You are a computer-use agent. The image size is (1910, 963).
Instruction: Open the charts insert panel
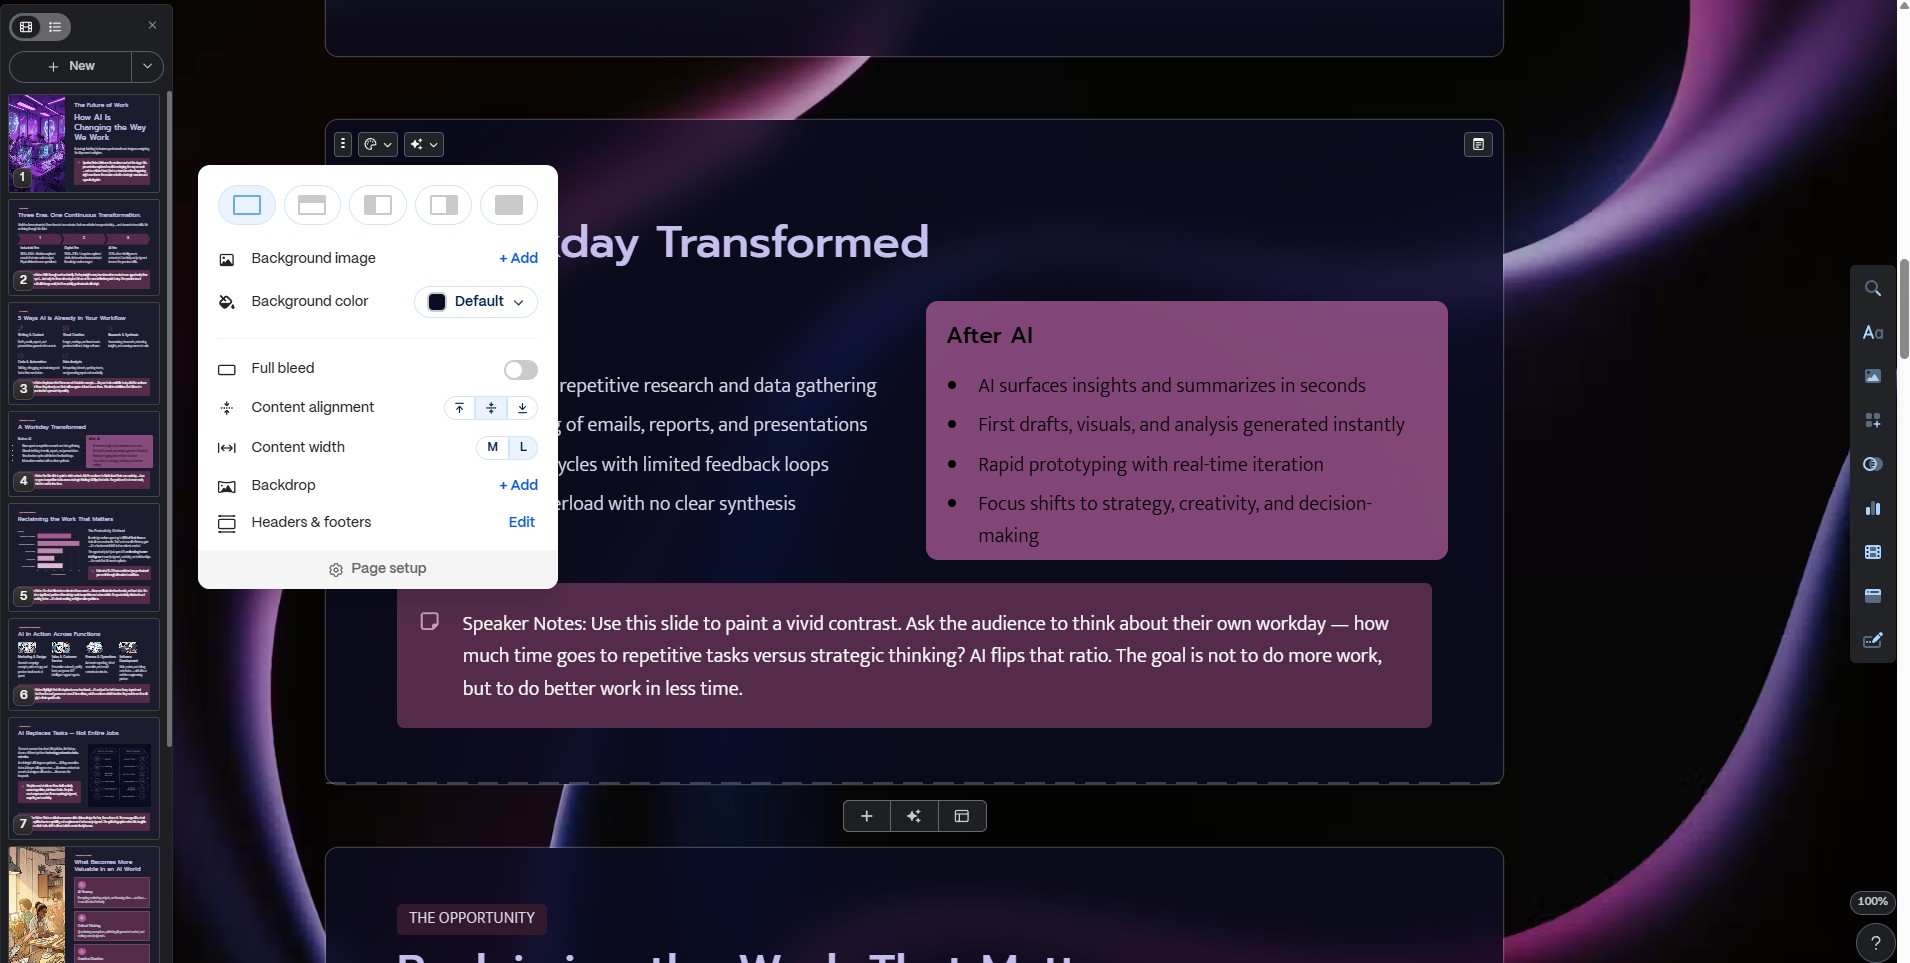pos(1873,508)
